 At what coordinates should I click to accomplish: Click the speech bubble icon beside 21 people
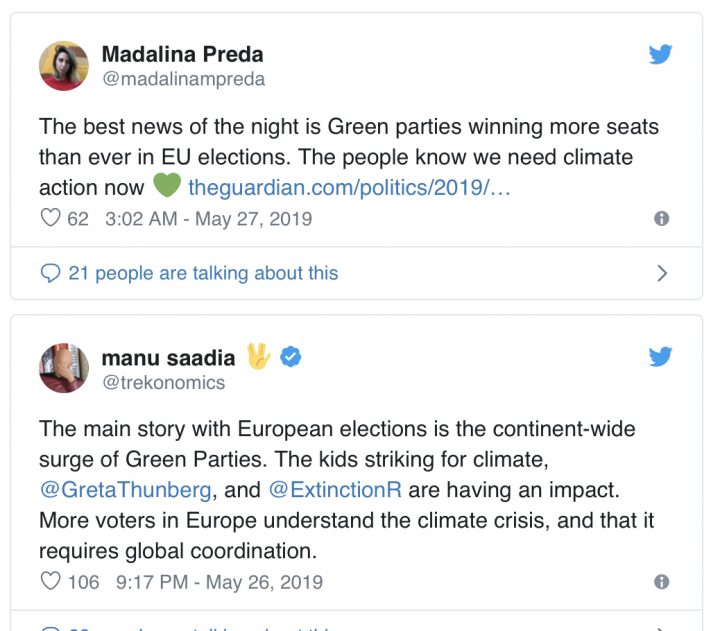pos(50,273)
